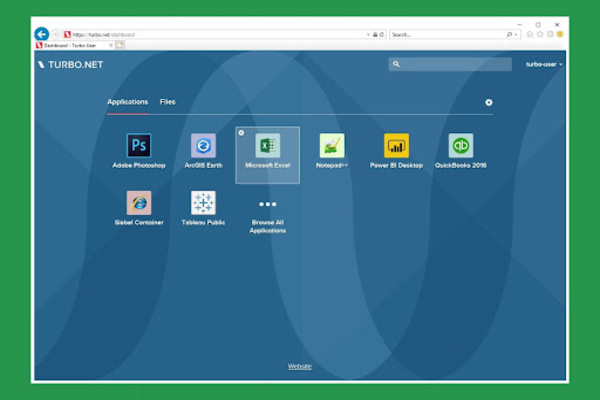Click the Microsoft Excel label text
Image resolution: width=600 pixels, height=400 pixels.
tap(267, 165)
